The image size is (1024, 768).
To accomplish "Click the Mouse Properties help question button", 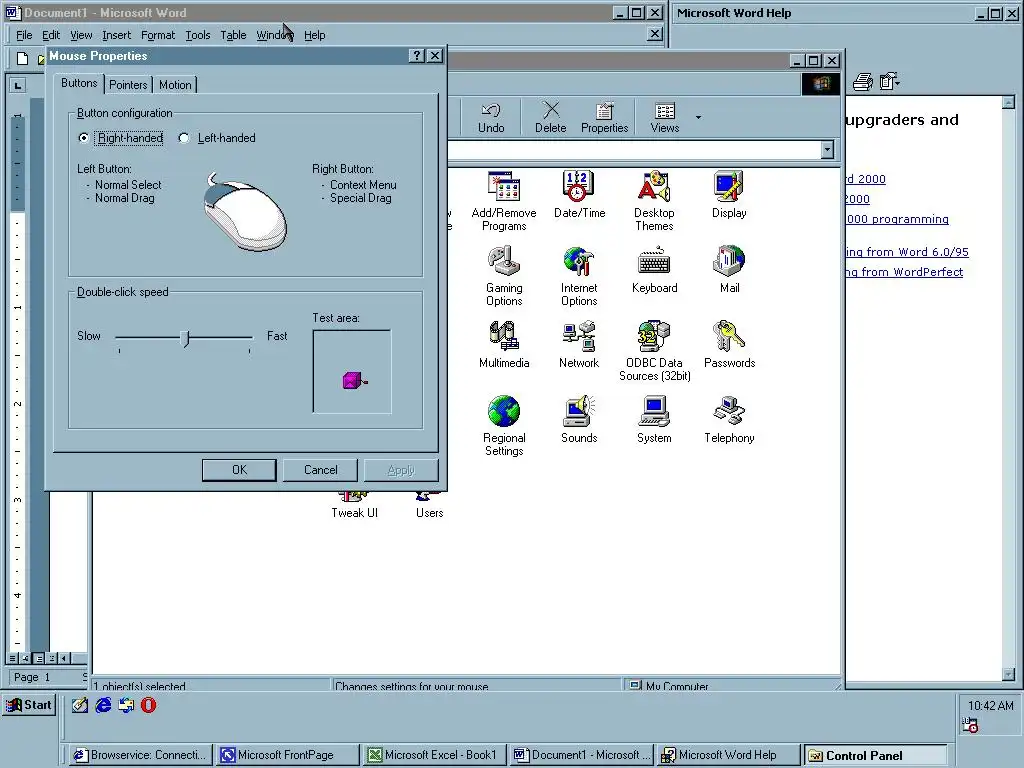I will (417, 56).
